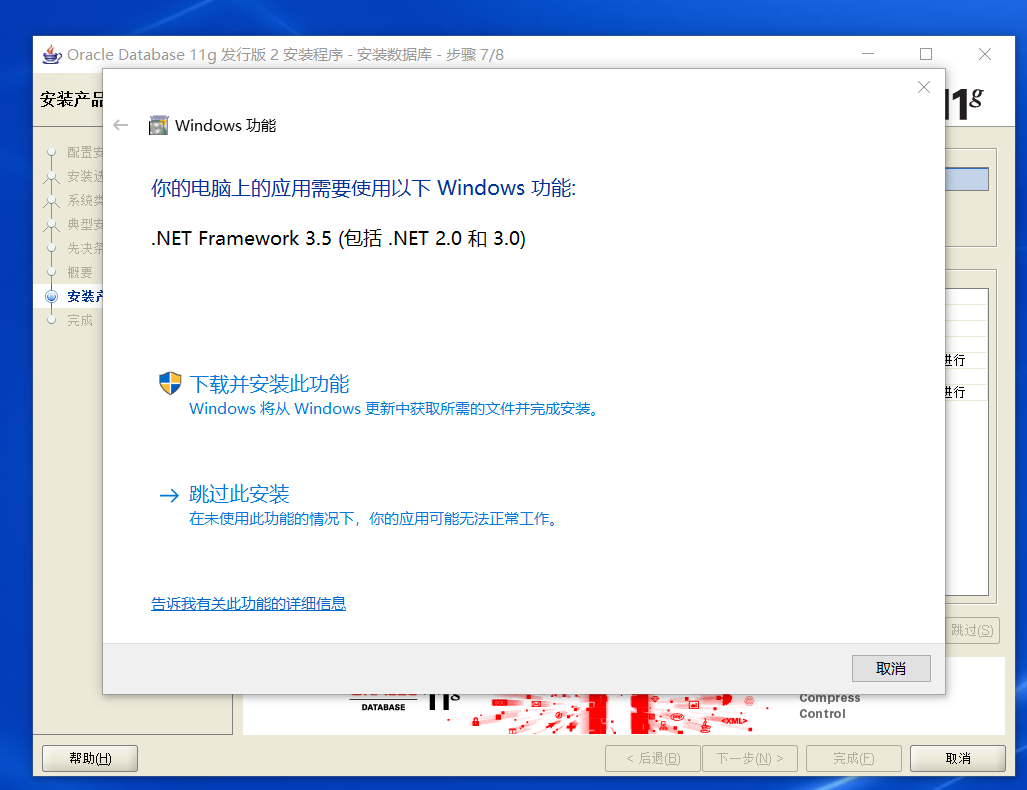The width and height of the screenshot is (1027, 790).
Task: Click the 下一步(N) button in Oracle installer
Action: [x=750, y=759]
